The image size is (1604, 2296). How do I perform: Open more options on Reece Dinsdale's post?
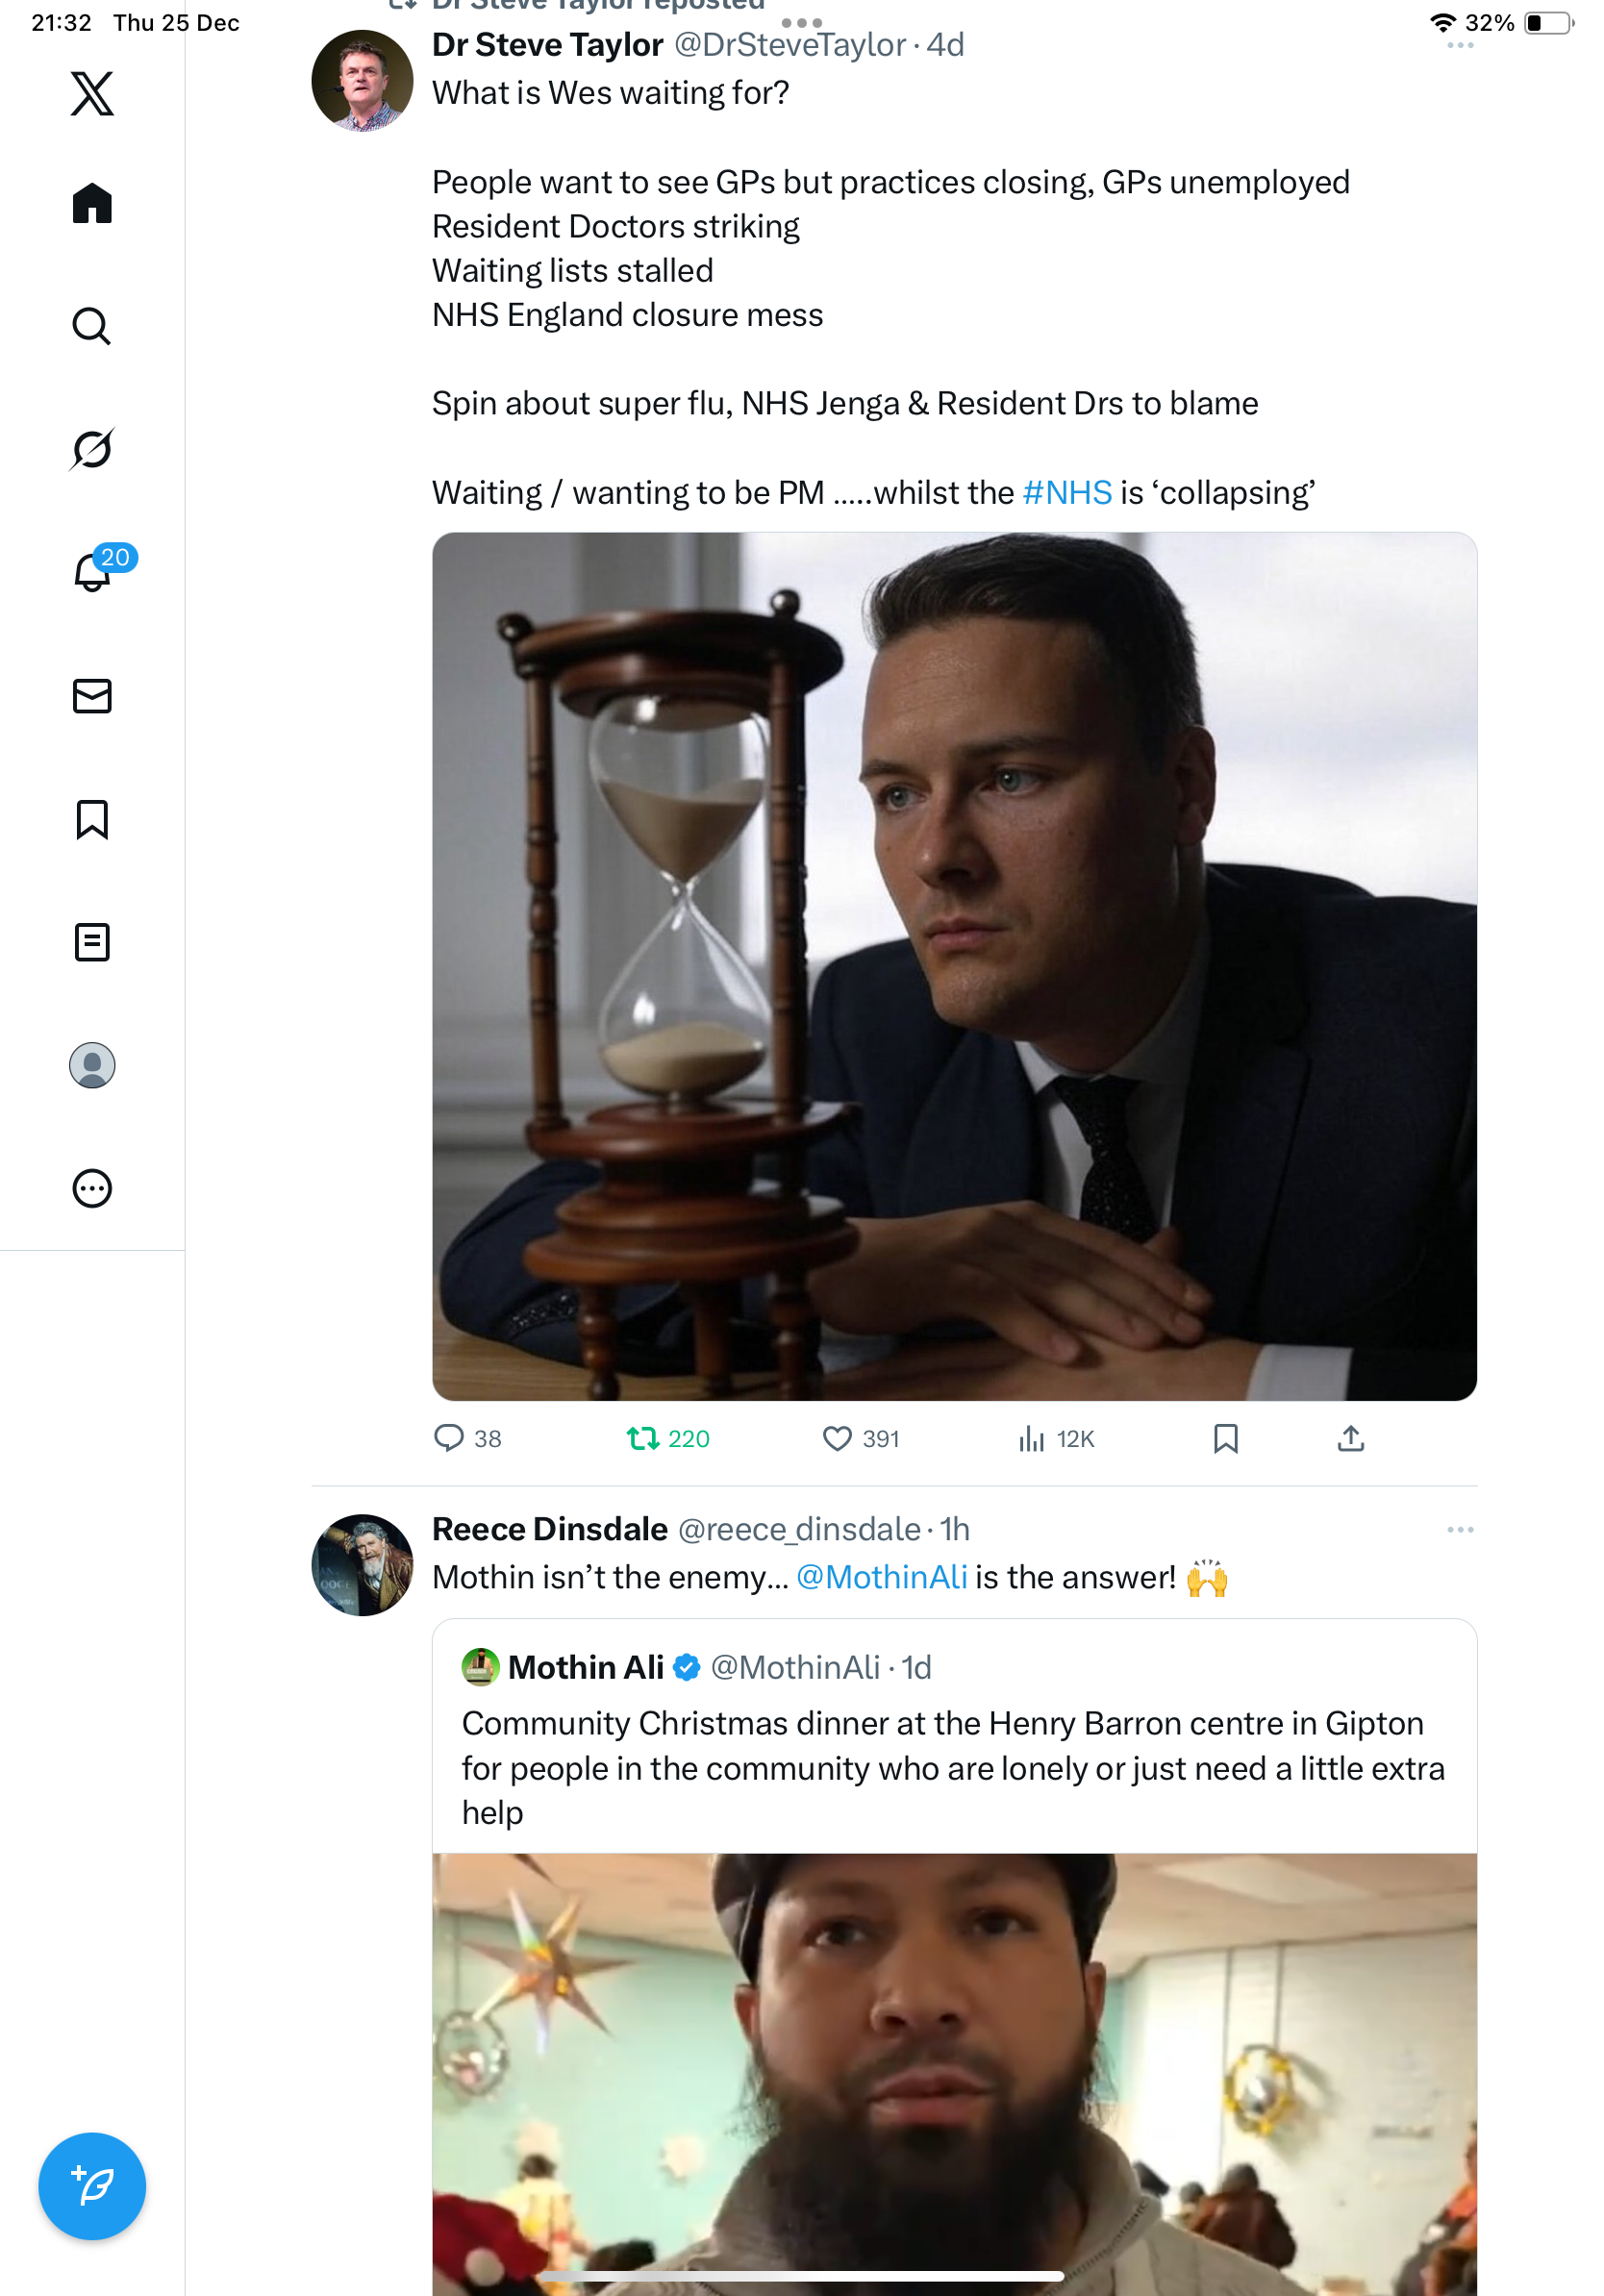(1460, 1529)
